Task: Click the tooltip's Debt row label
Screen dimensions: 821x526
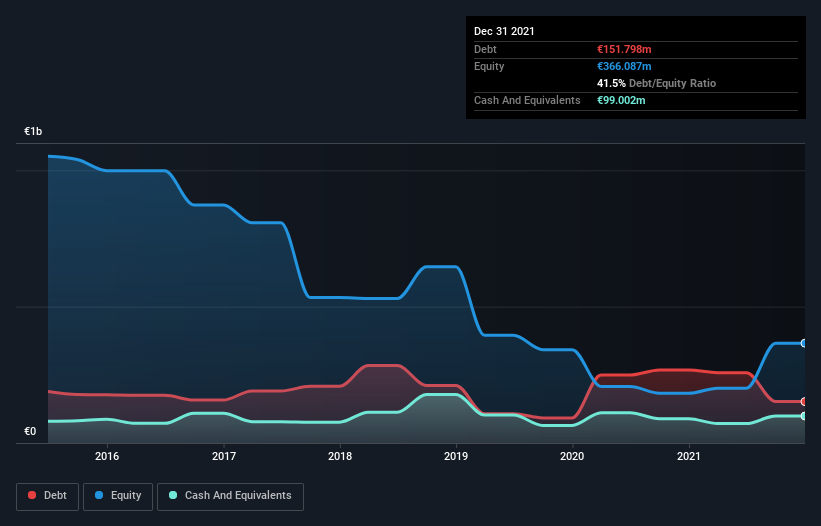Action: [485, 49]
